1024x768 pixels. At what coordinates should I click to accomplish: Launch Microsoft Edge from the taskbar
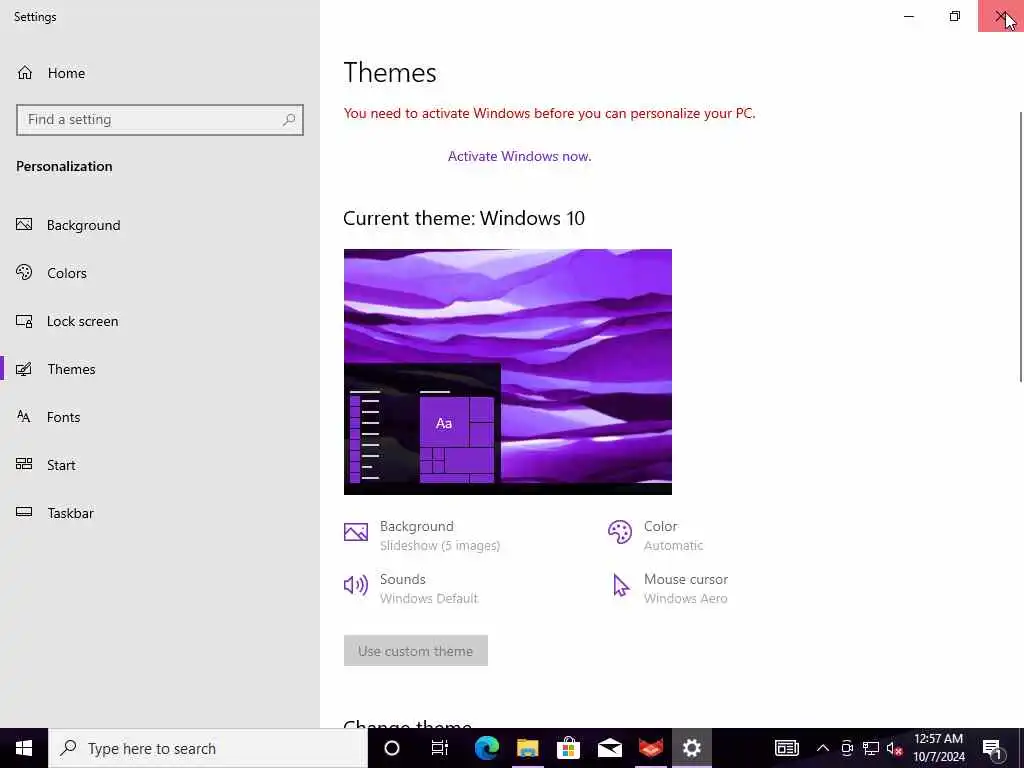tap(487, 748)
